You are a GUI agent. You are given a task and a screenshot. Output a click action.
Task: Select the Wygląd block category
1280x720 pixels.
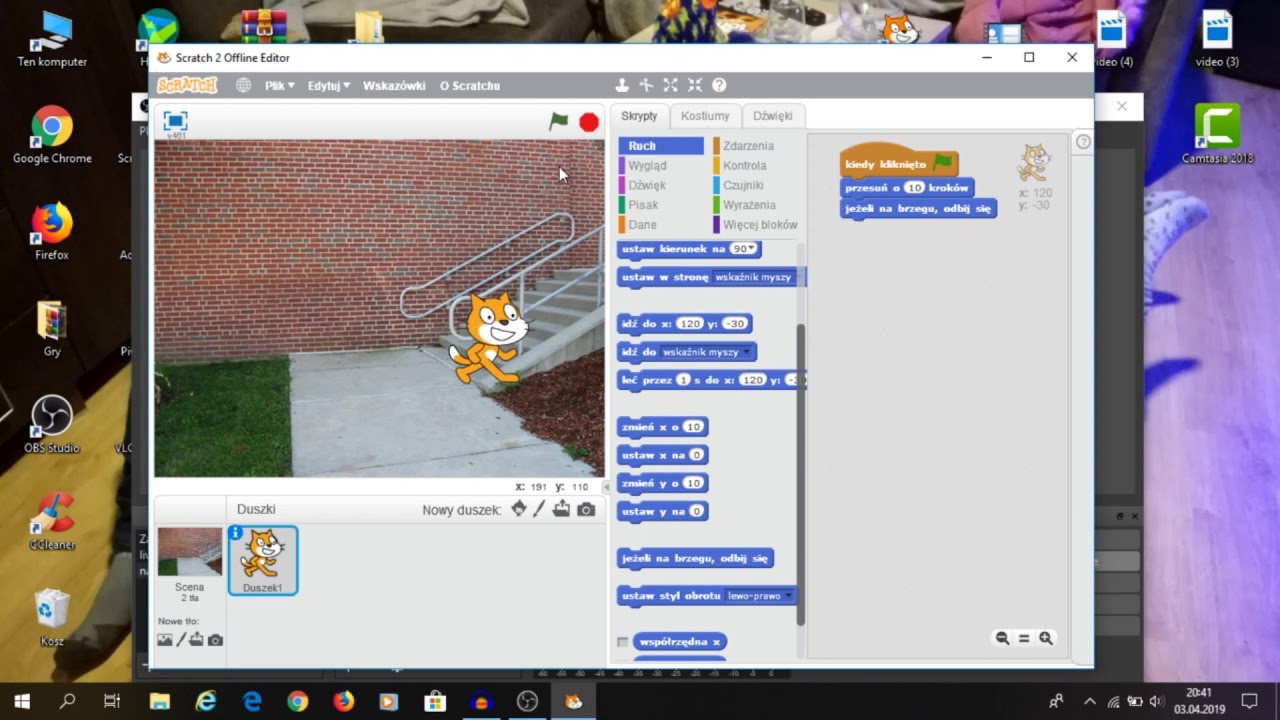tap(647, 166)
